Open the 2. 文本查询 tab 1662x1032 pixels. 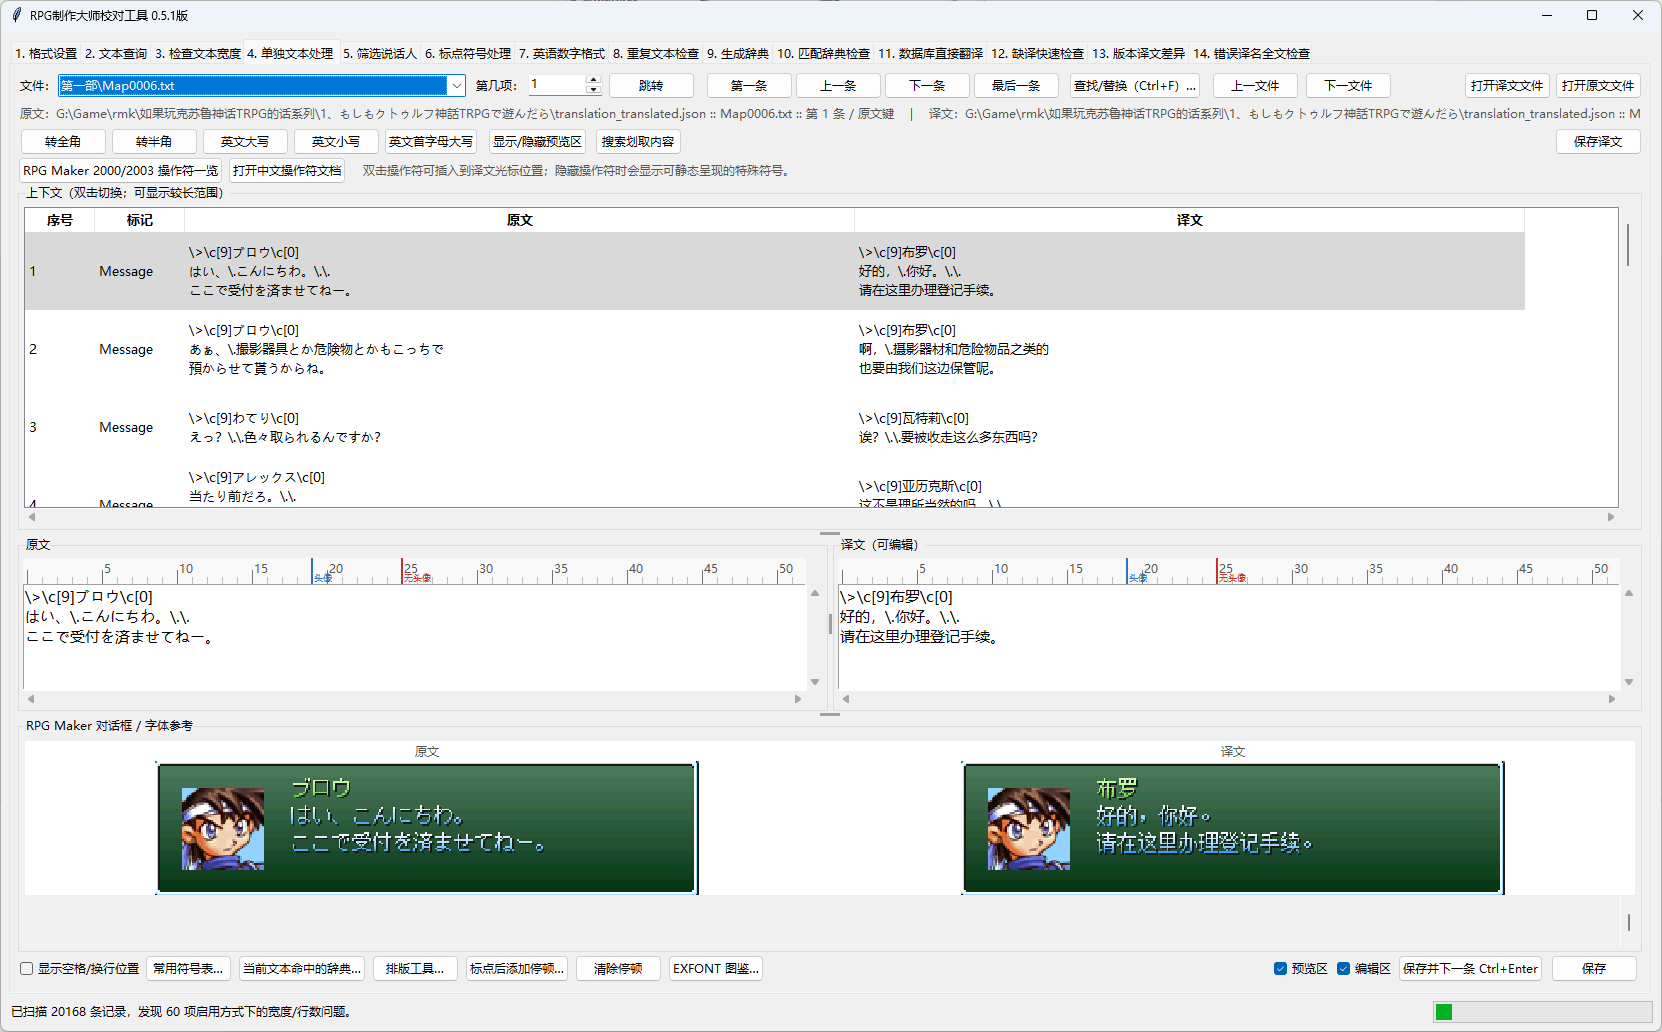(116, 54)
